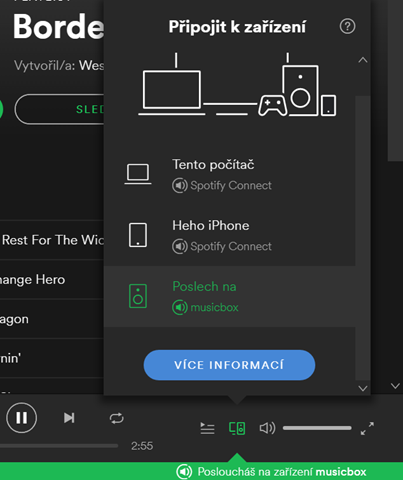This screenshot has width=403, height=480.
Task: Select Tento počítač device
Action: tap(229, 175)
